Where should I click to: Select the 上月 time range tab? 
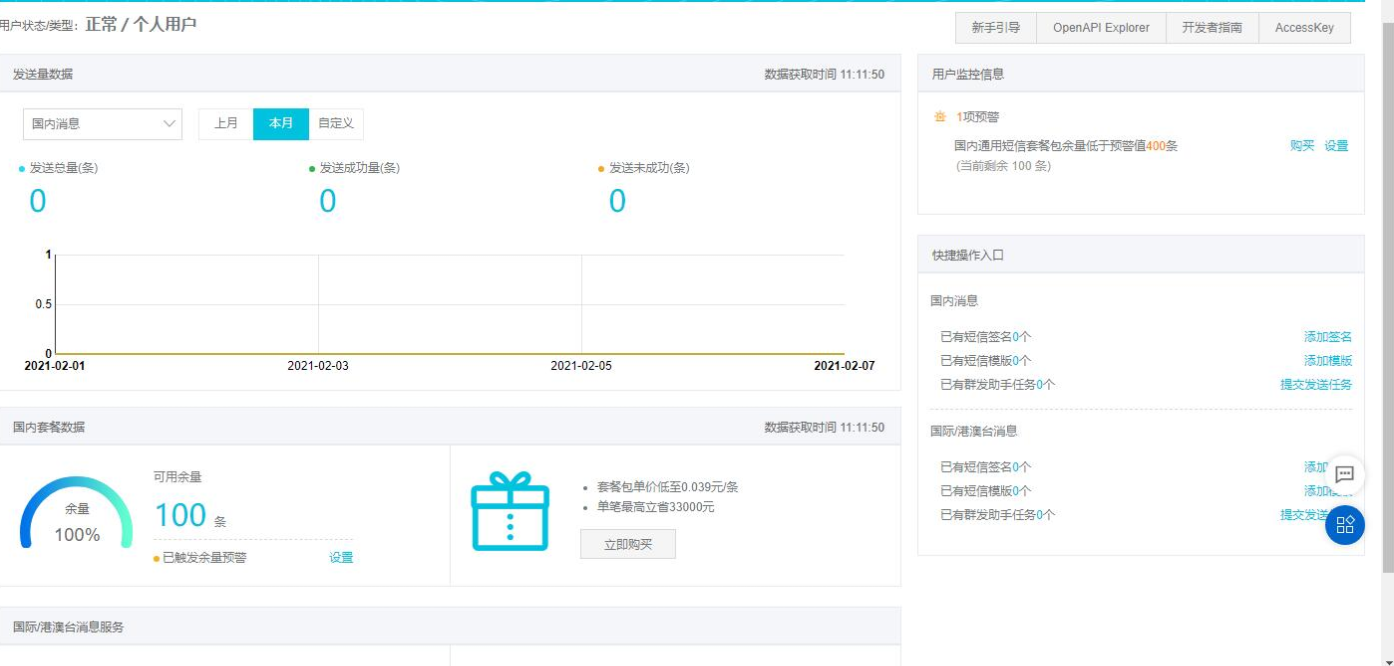226,124
